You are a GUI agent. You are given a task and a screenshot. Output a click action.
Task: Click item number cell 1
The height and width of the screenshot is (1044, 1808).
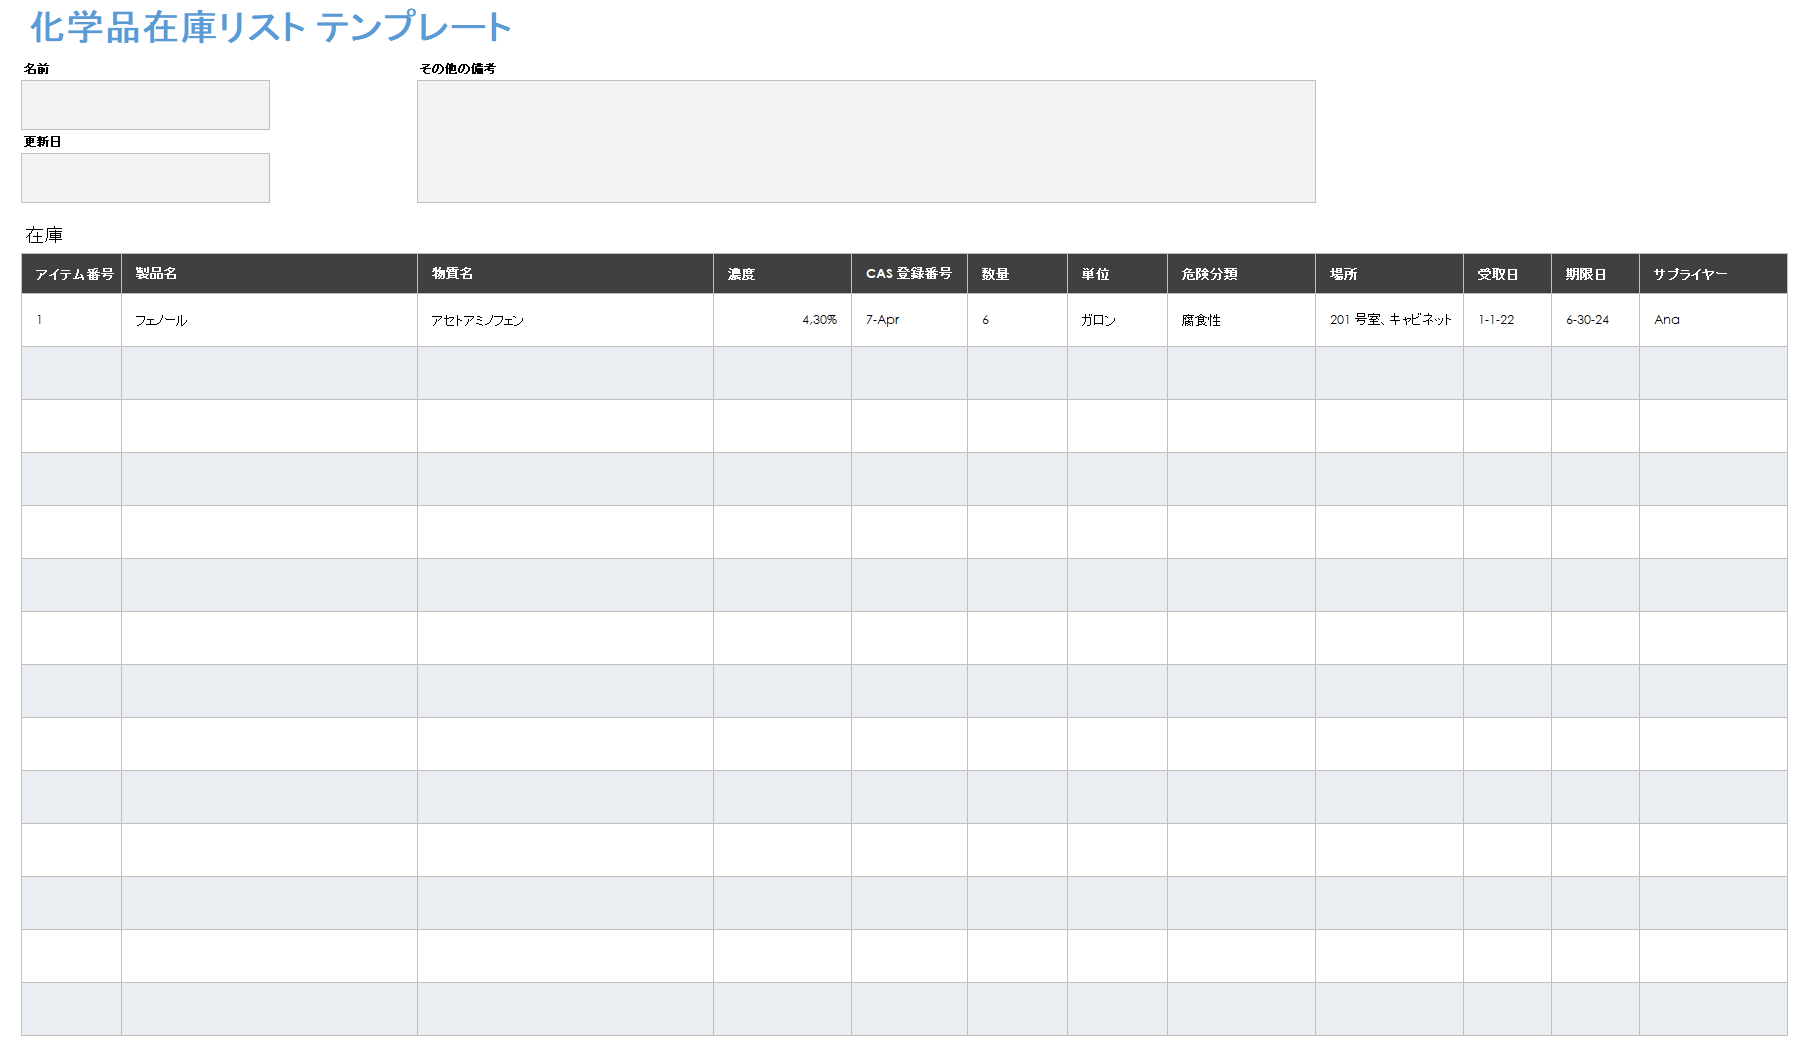point(72,320)
